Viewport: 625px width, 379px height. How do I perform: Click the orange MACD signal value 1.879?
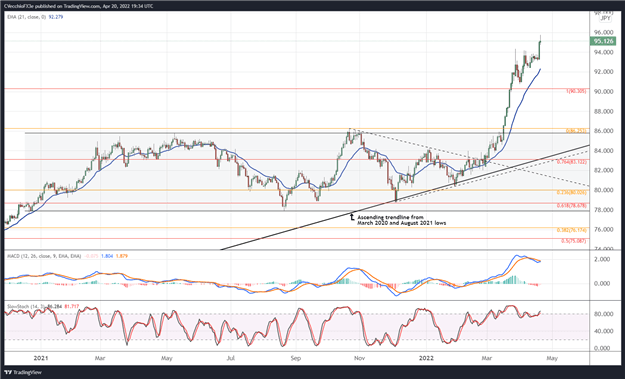[122, 256]
